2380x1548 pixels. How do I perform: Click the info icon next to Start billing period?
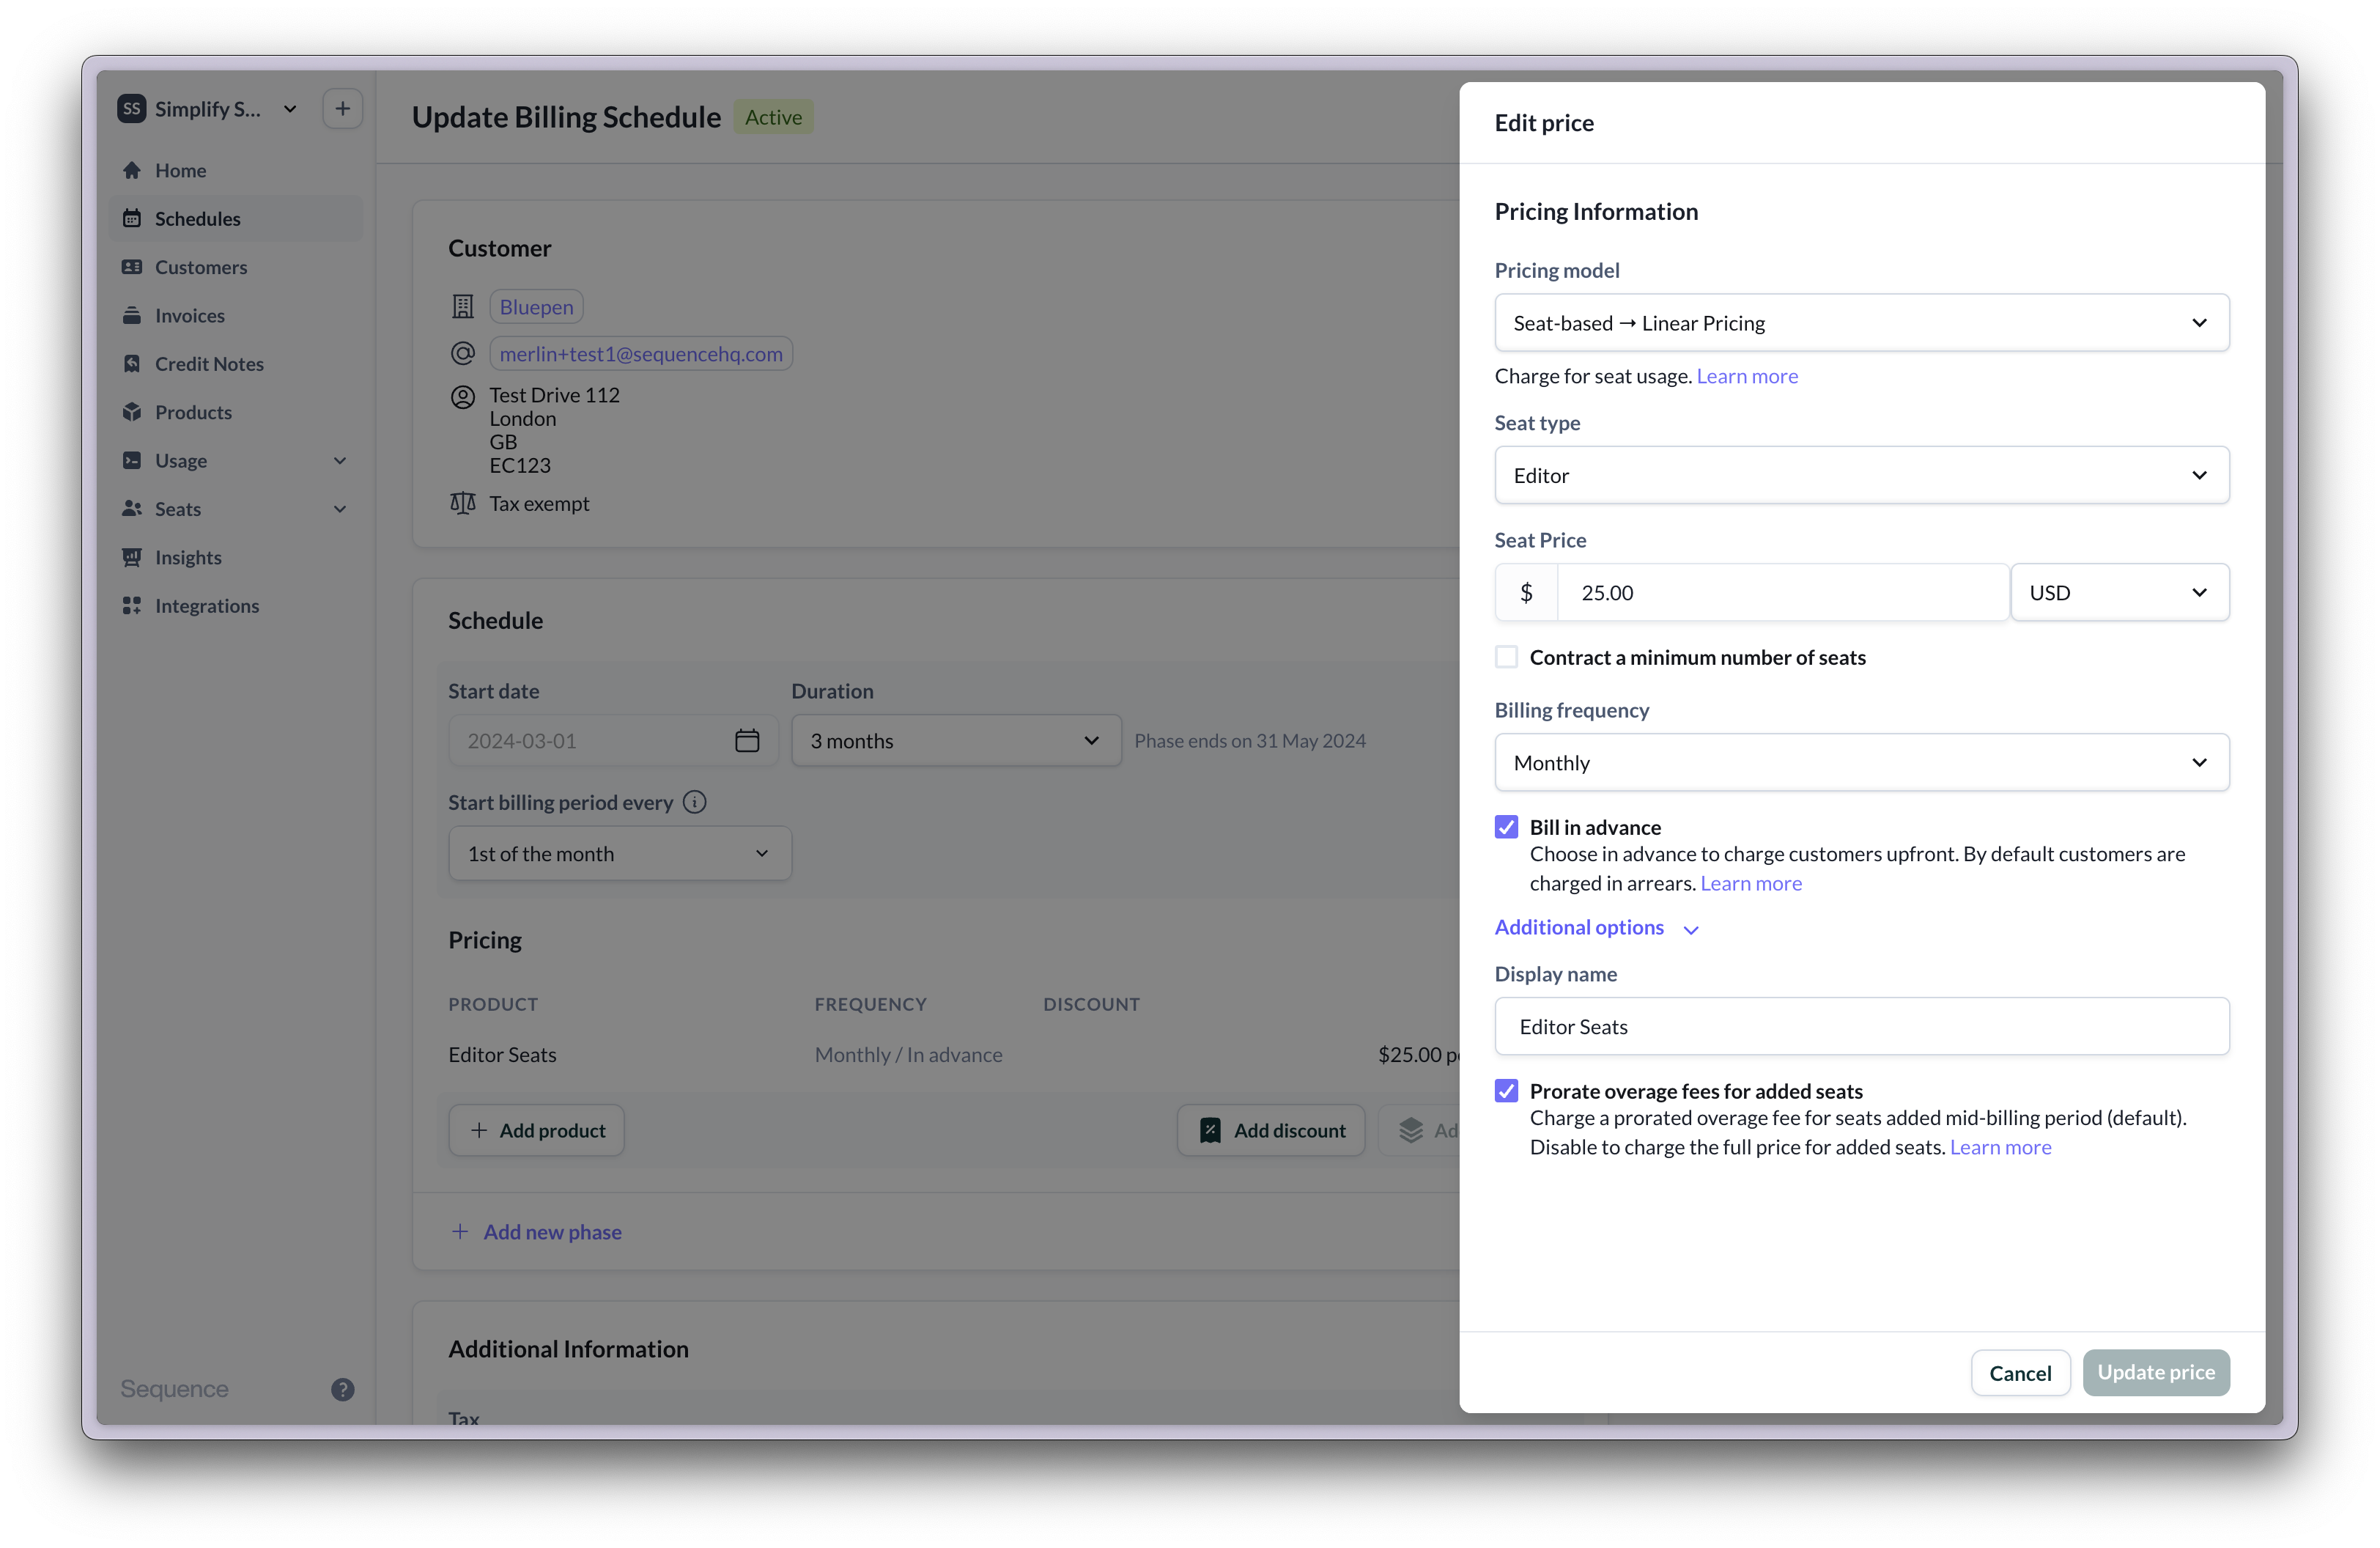(695, 802)
